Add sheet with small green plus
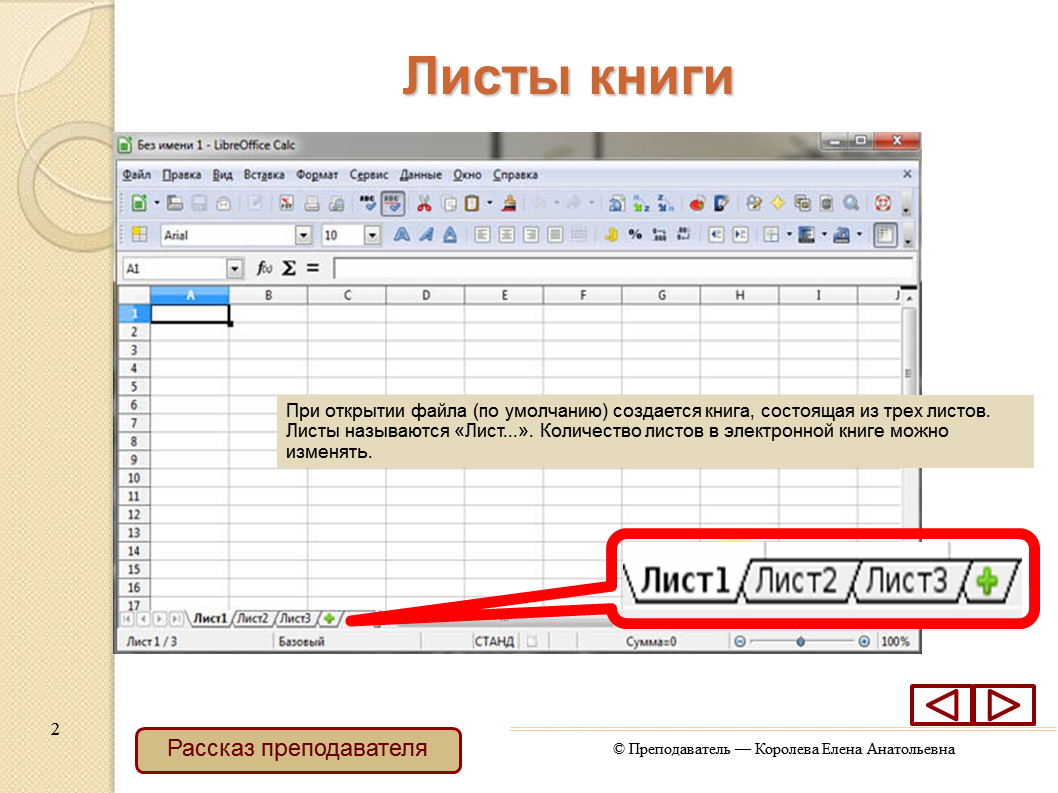The image size is (1058, 793). 329,618
